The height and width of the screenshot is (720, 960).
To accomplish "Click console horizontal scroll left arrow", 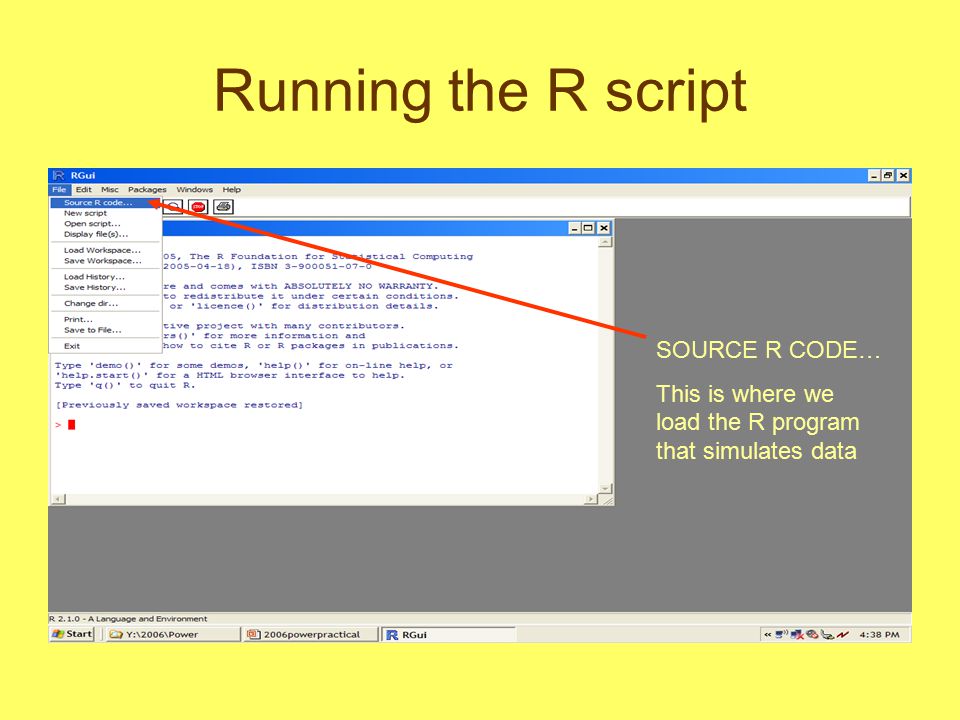I will pos(58,499).
